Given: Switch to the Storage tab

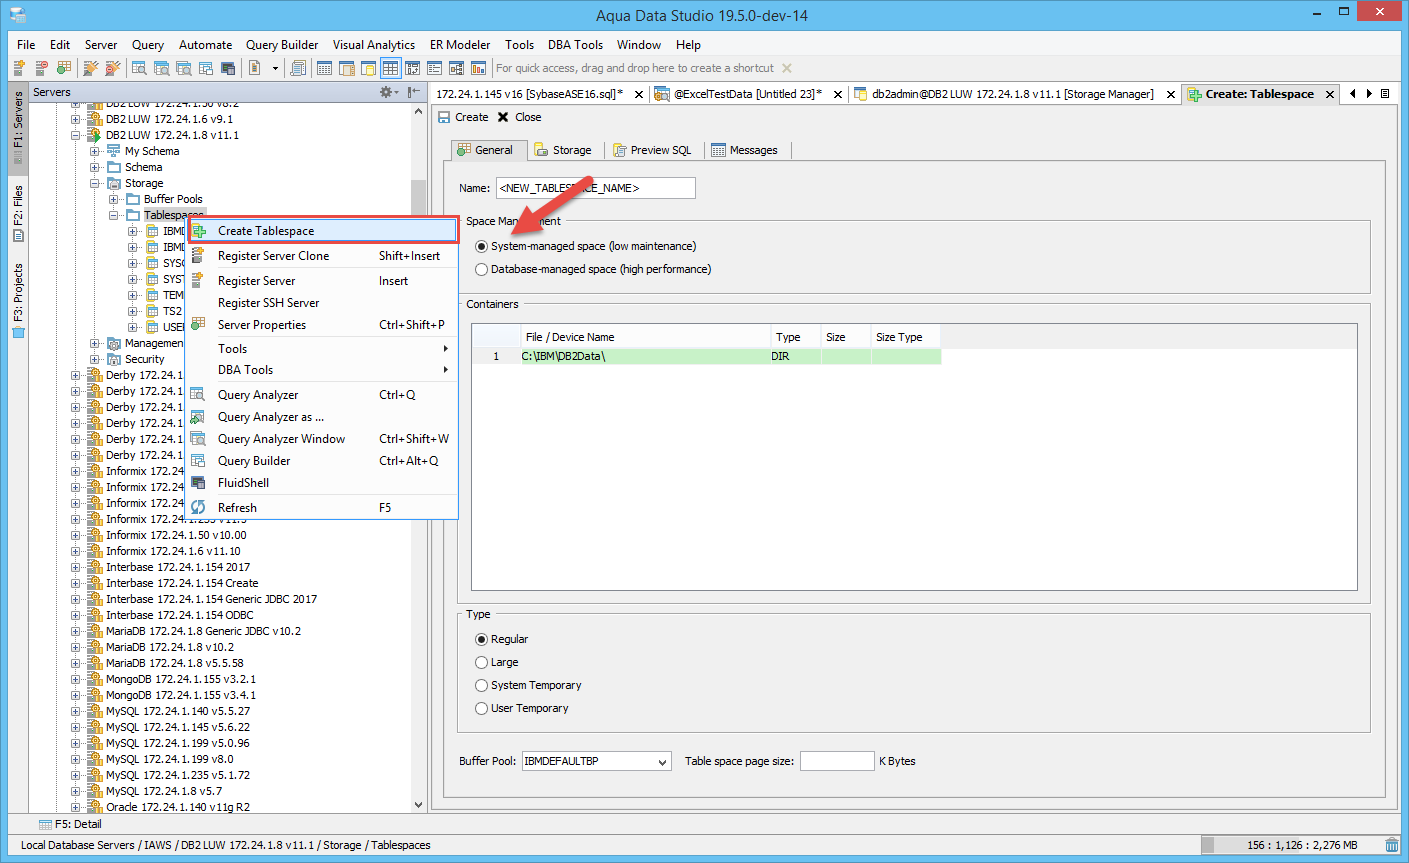Looking at the screenshot, I should coord(563,150).
